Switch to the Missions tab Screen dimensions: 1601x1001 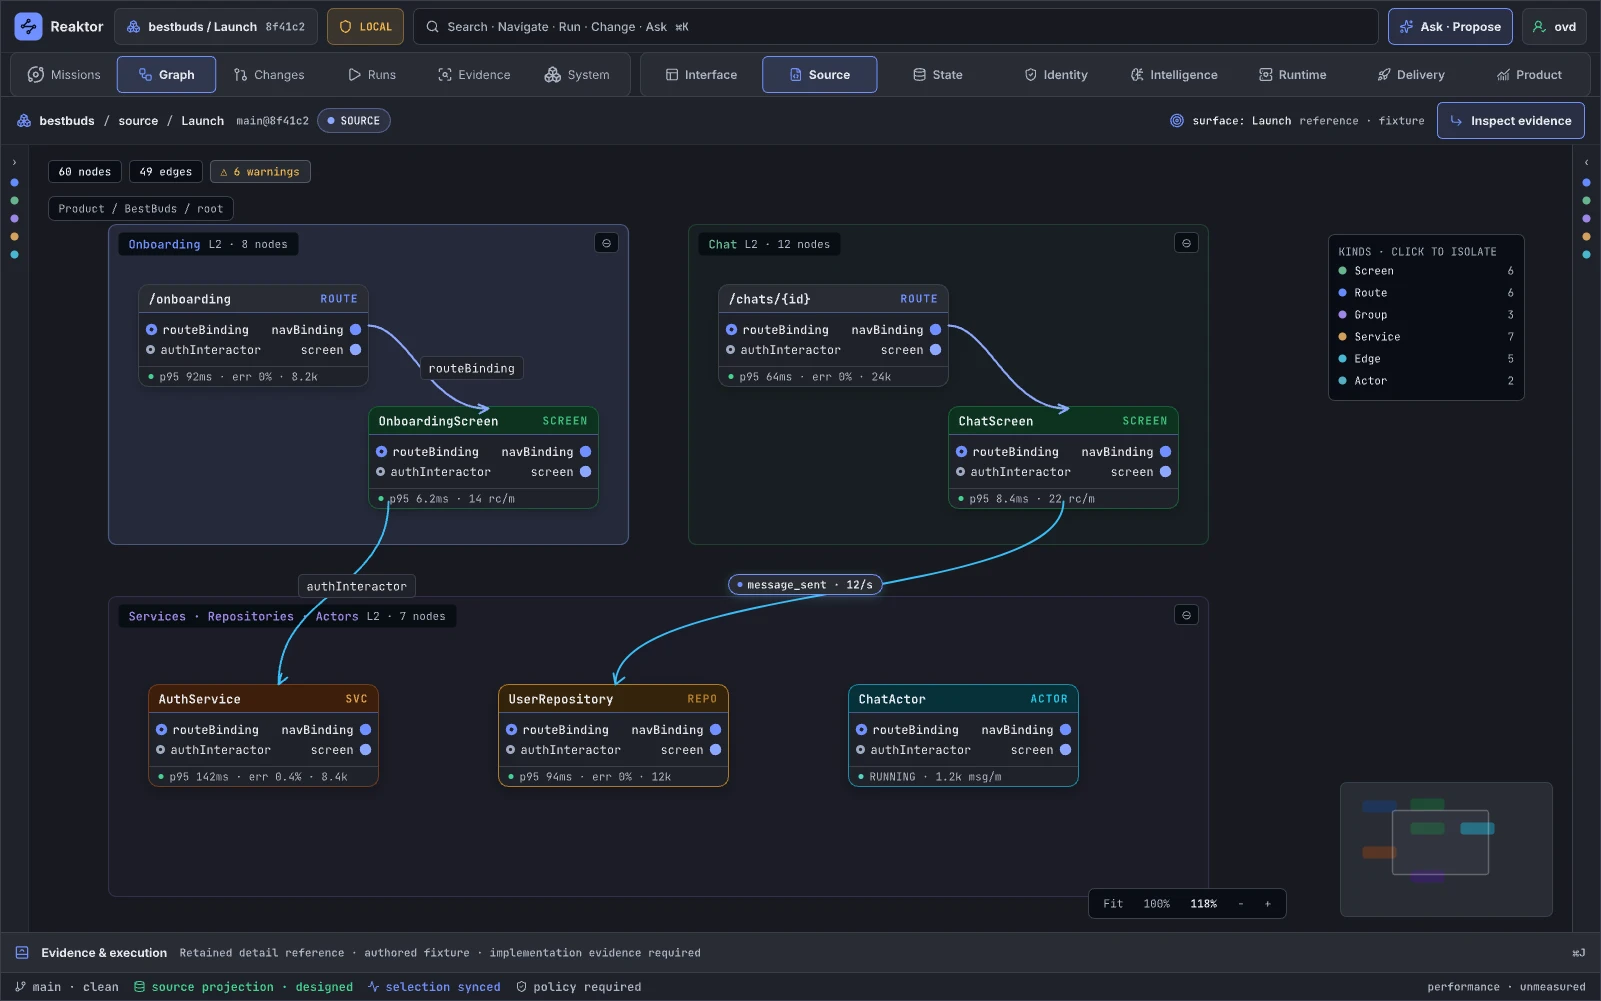[x=65, y=75]
